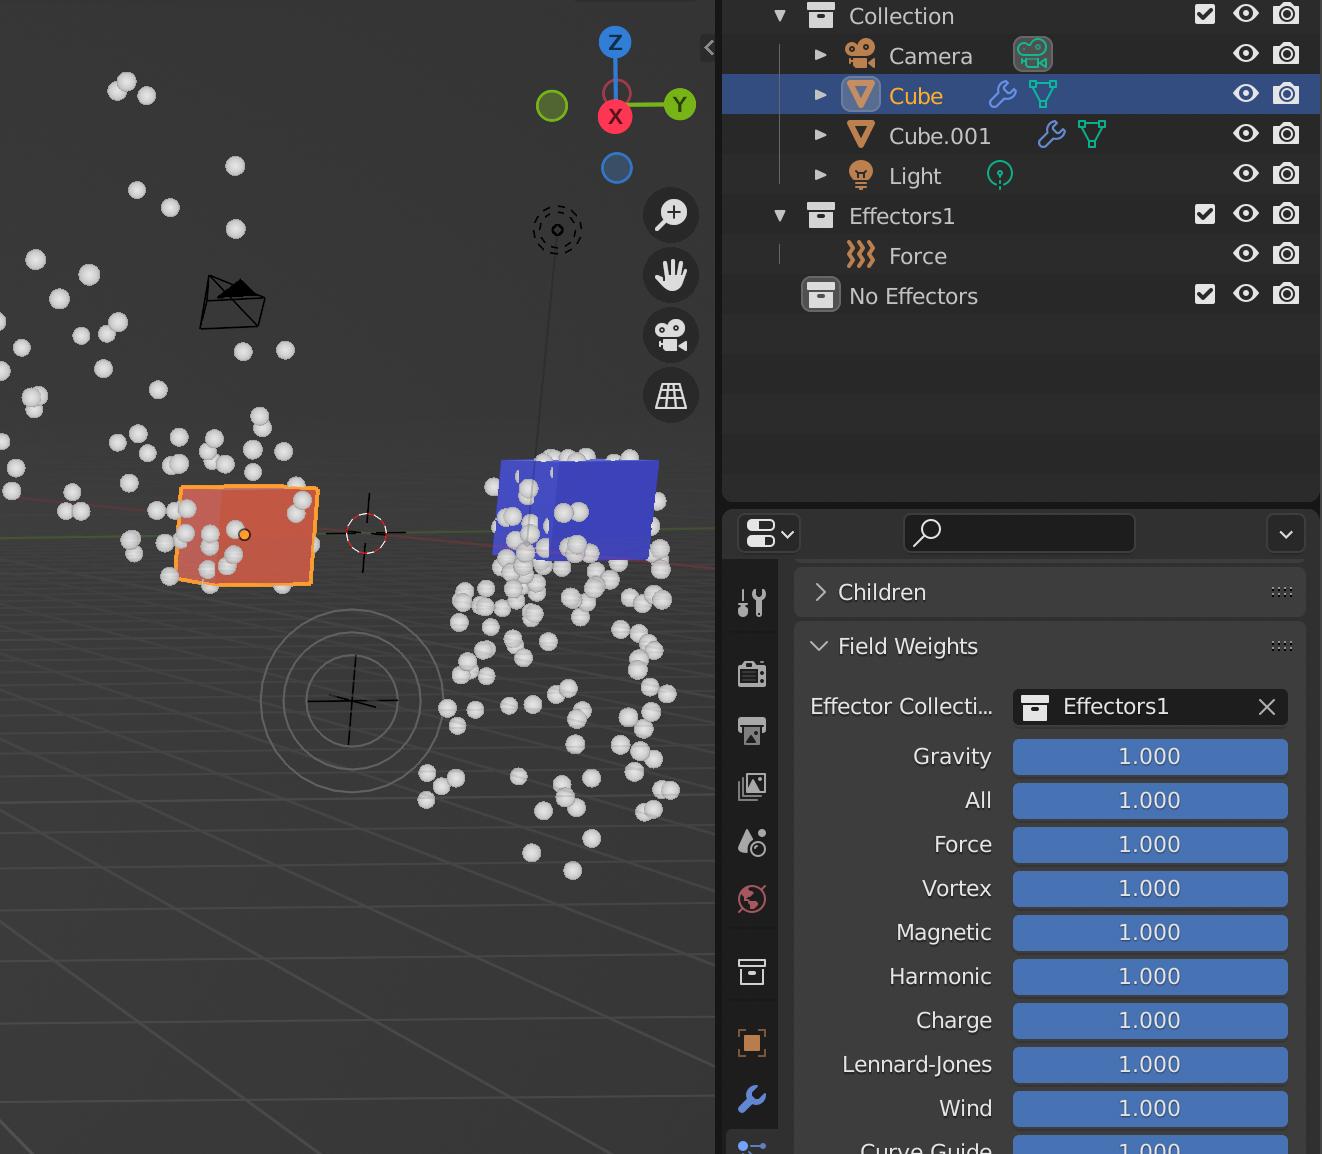Click Cube.001 modifier wrench icon
This screenshot has height=1154, width=1322.
pos(1051,135)
